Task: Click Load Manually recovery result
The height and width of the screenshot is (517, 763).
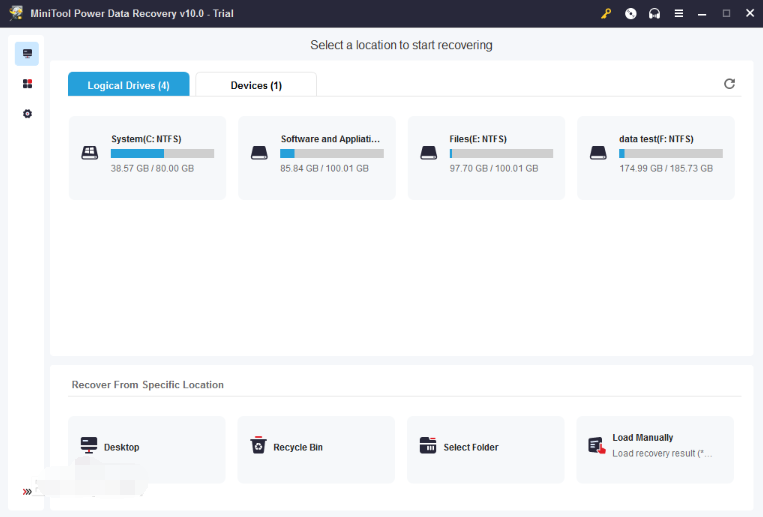Action: (655, 445)
